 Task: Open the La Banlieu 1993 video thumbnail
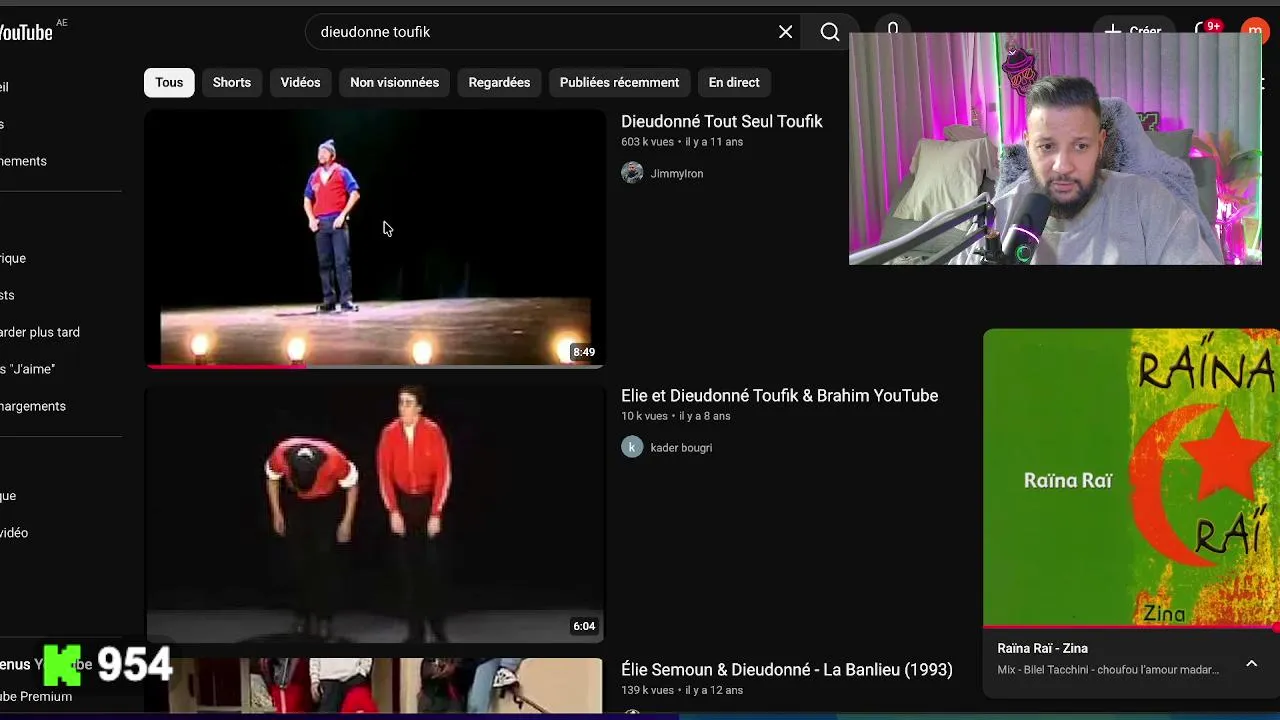point(375,686)
